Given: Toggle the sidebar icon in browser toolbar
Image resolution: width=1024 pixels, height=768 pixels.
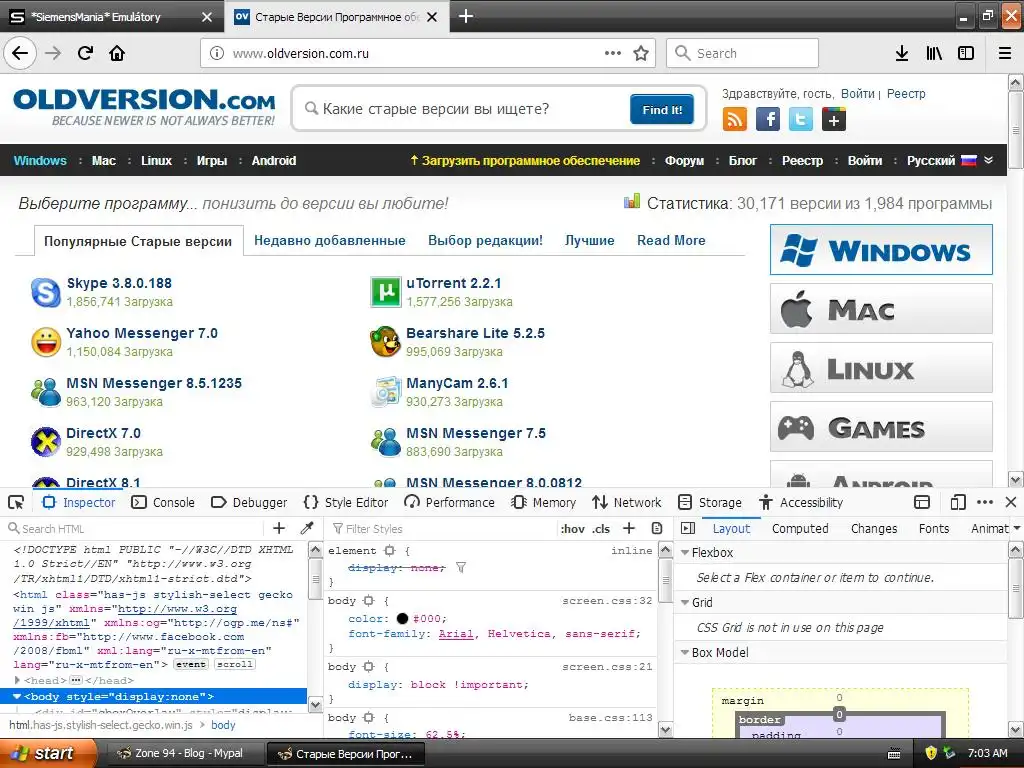Looking at the screenshot, I should point(966,53).
